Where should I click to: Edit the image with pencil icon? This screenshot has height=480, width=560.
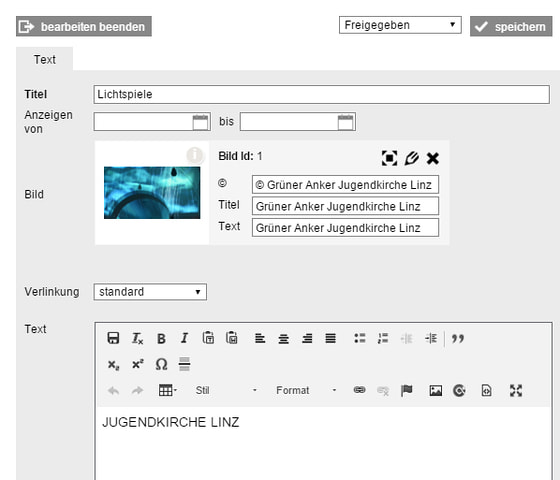pos(411,158)
